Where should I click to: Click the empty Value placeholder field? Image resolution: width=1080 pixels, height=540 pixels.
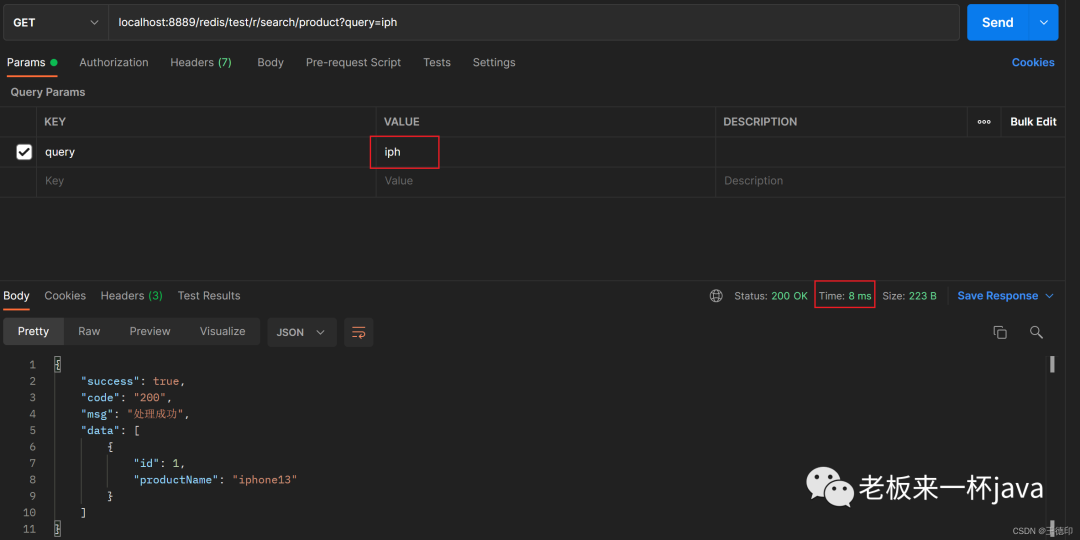tap(546, 181)
